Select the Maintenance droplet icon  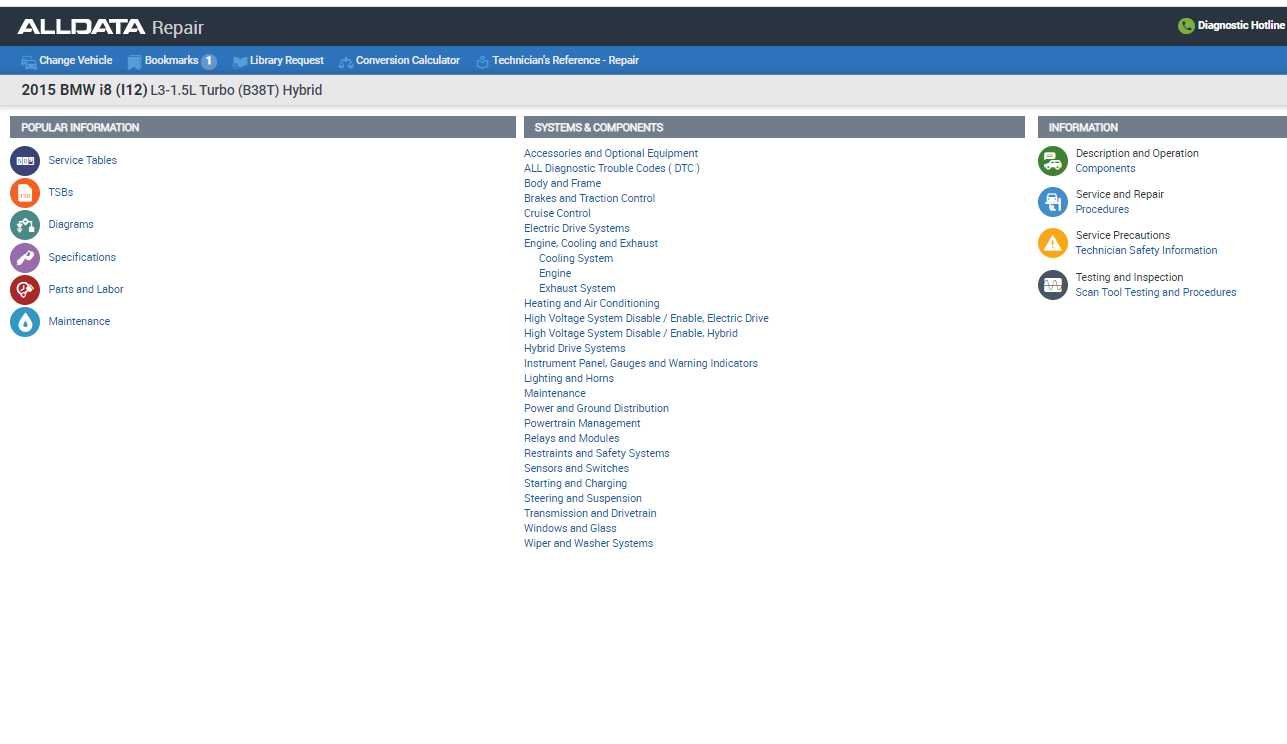25,321
